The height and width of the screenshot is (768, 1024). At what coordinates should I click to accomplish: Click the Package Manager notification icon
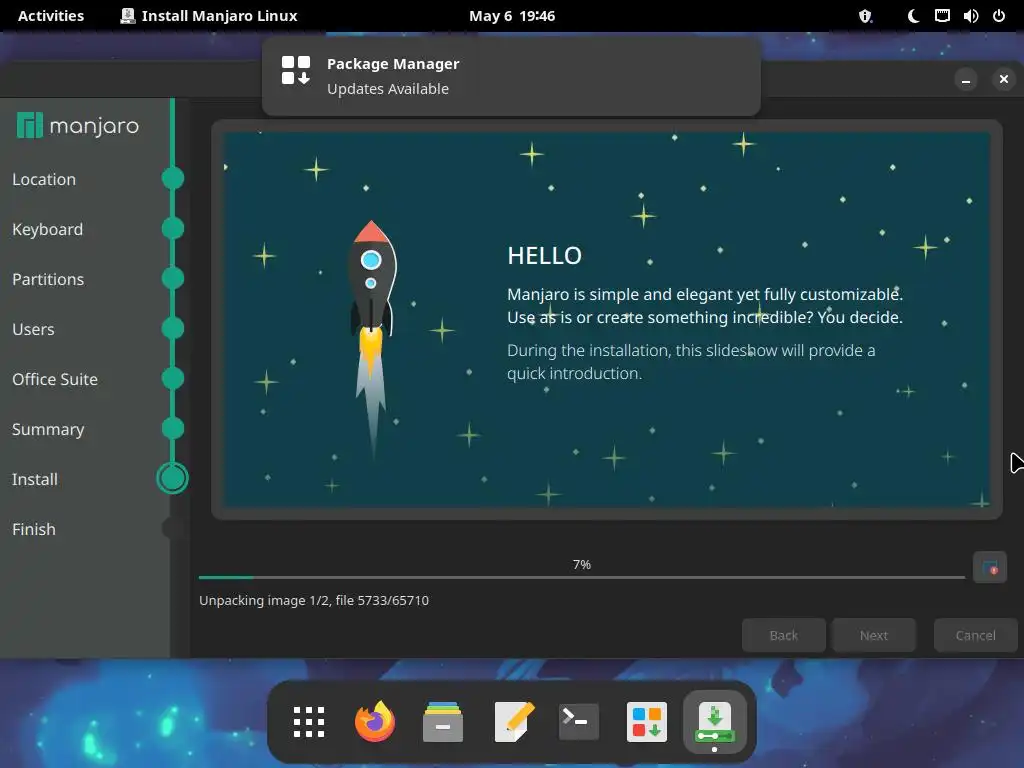[x=296, y=70]
